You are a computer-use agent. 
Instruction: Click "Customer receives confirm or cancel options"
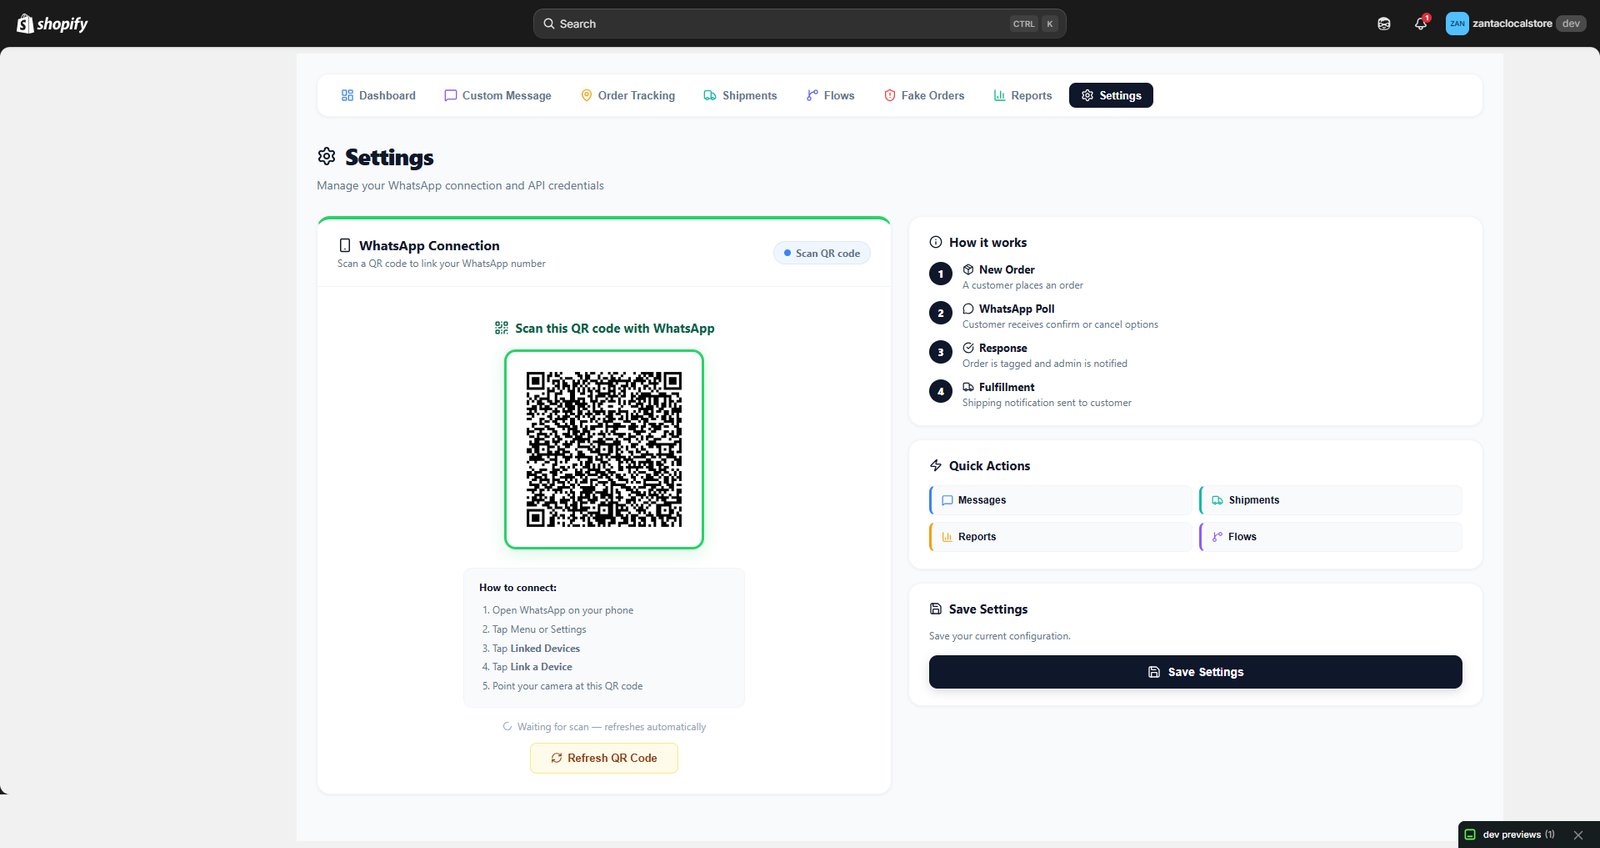coord(1060,324)
